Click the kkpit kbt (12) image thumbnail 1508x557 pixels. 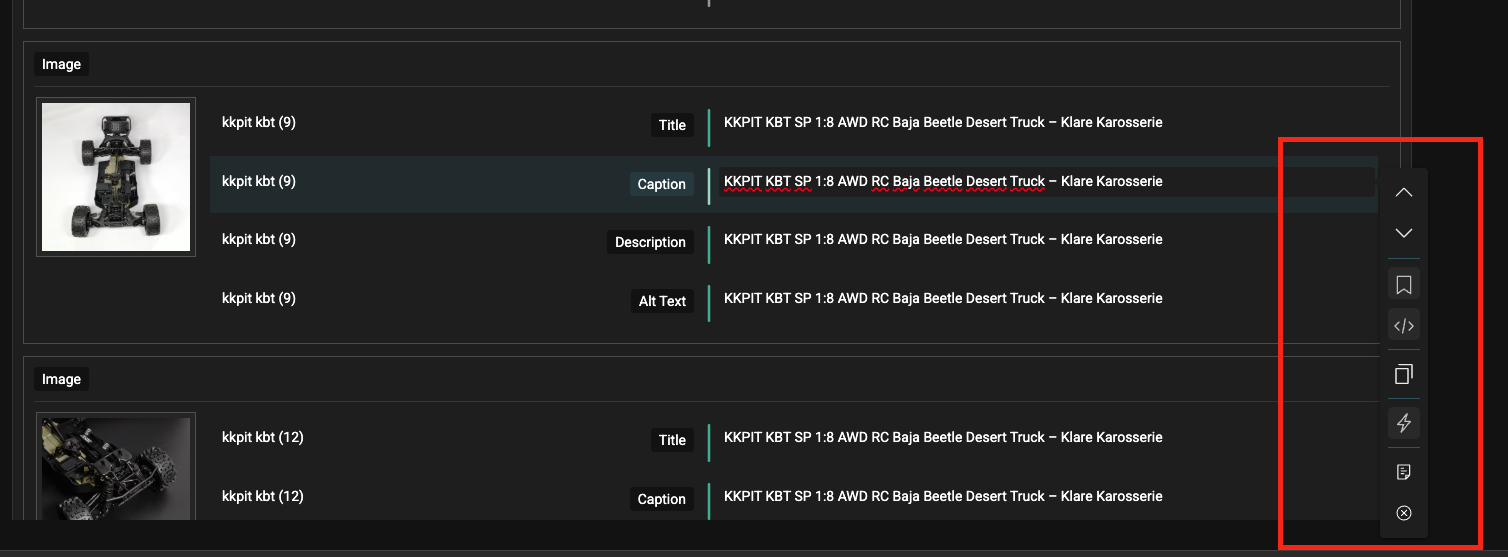point(116,467)
